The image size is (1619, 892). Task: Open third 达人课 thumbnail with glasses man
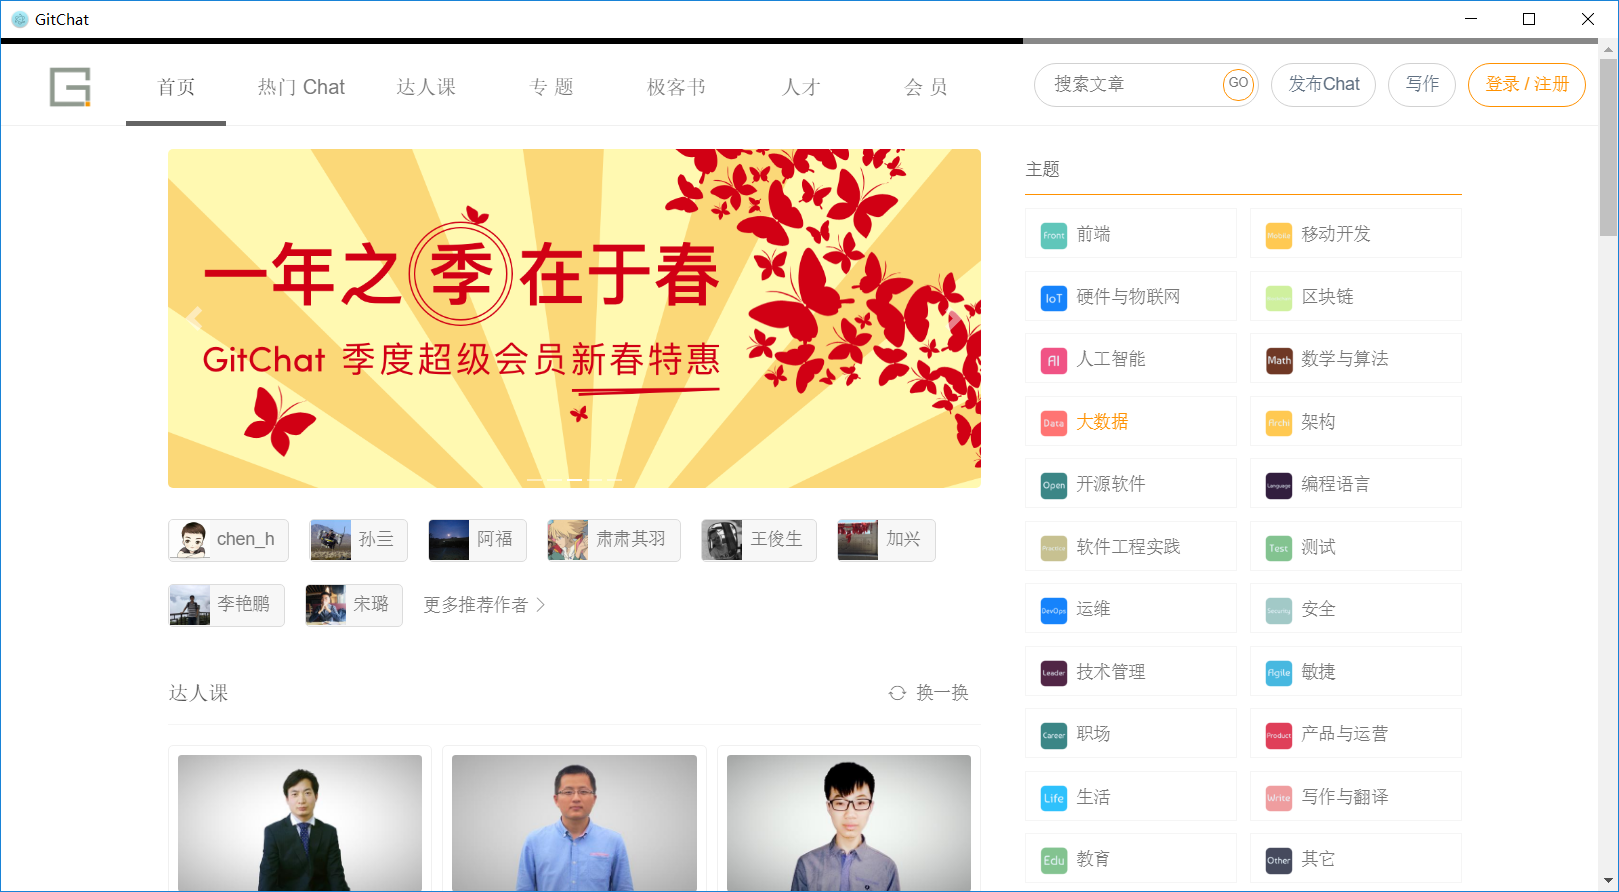click(849, 823)
